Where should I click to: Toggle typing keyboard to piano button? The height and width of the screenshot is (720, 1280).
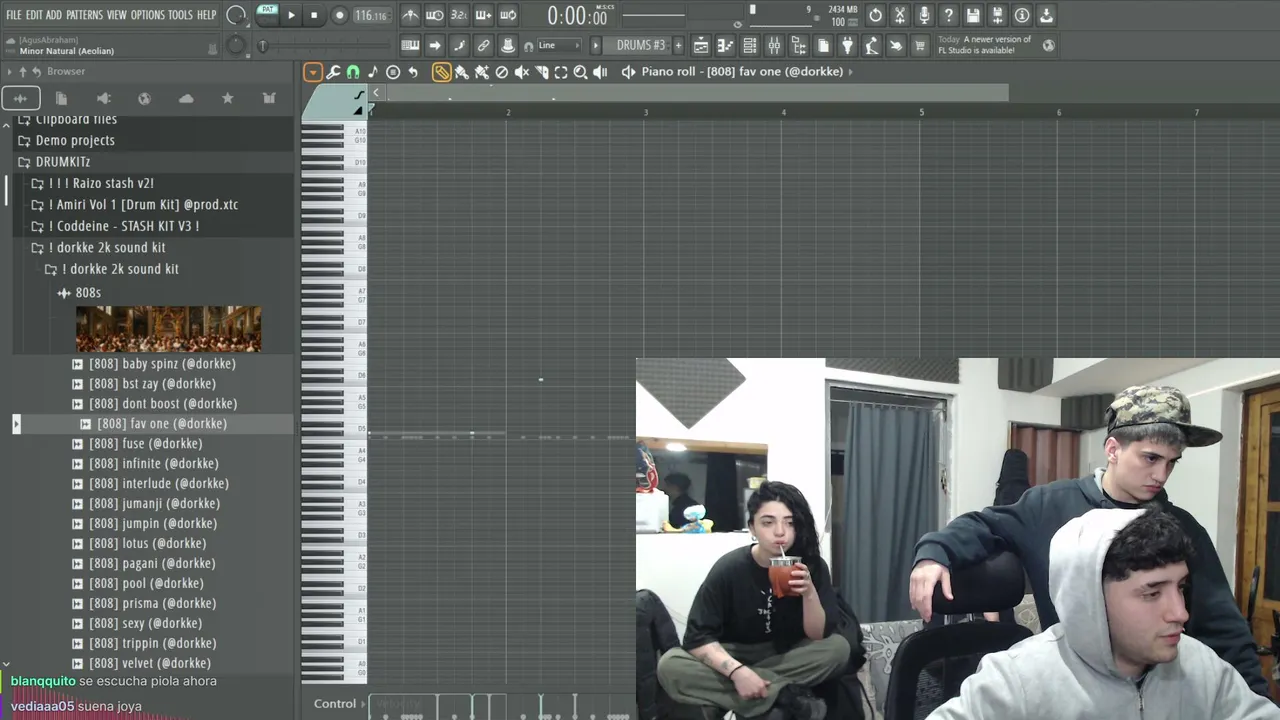tap(410, 46)
